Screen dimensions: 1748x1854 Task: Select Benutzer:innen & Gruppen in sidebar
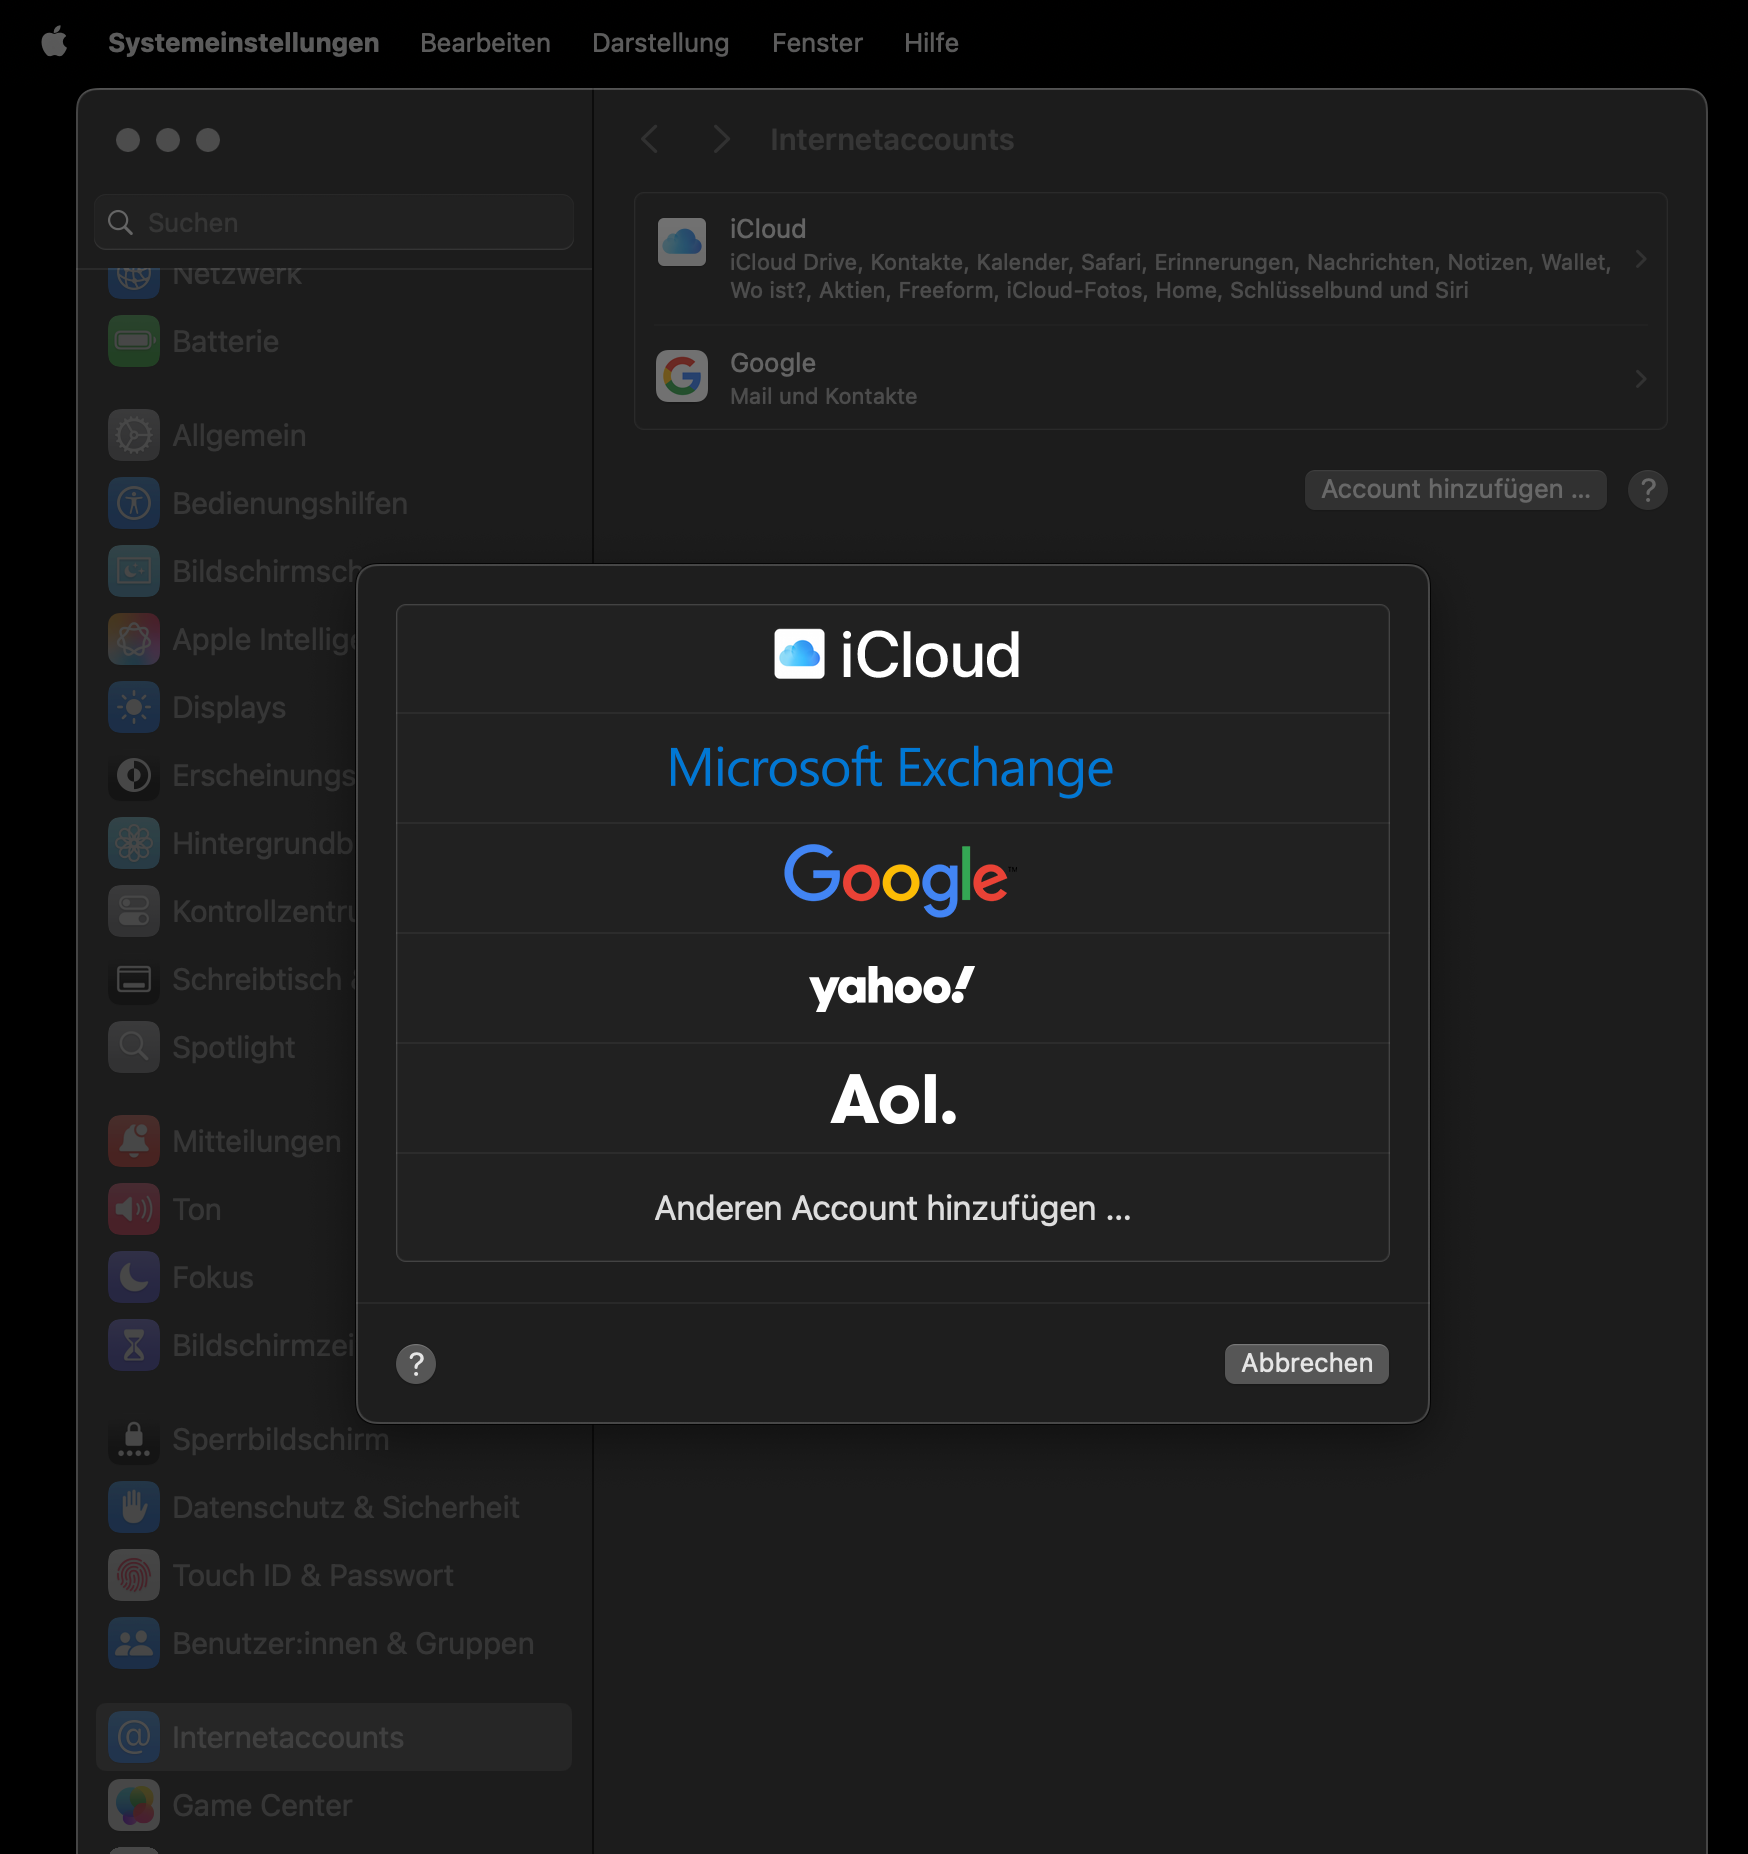coord(334,1643)
